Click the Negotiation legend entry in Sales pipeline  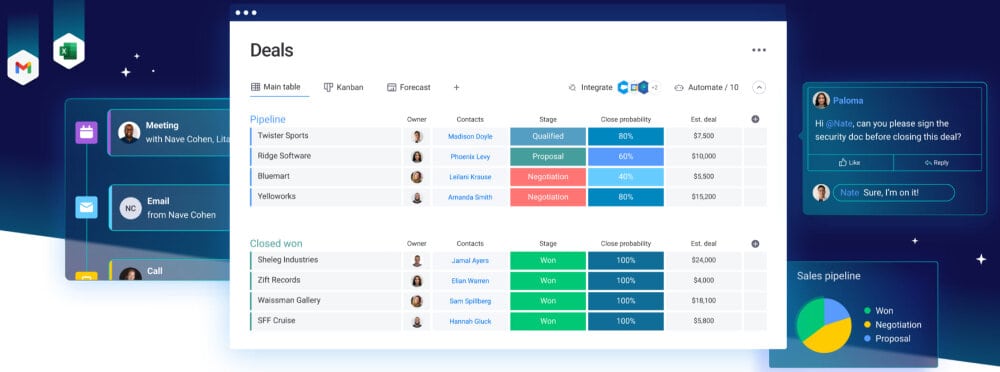coord(892,325)
